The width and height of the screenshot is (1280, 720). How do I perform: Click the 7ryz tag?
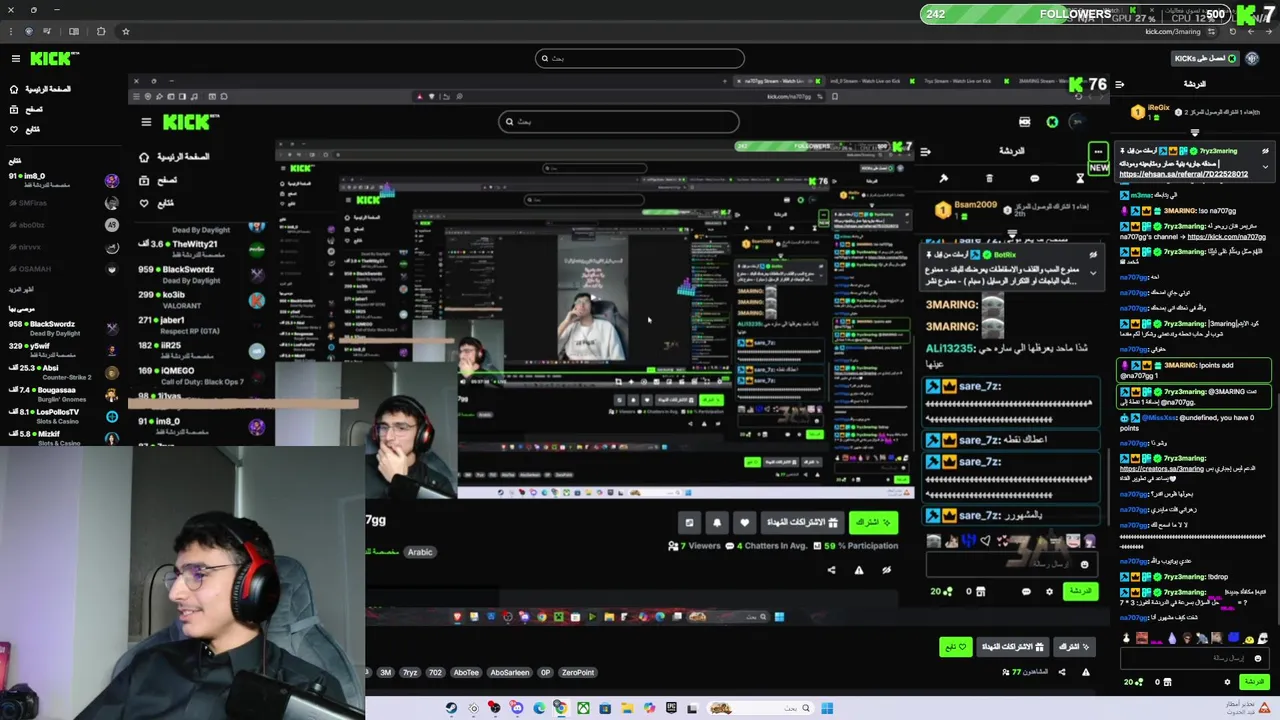[410, 673]
